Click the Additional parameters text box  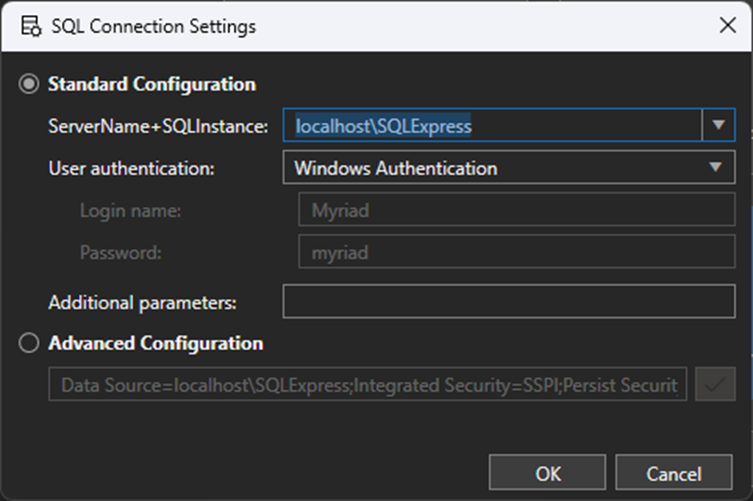pyautogui.click(x=508, y=301)
